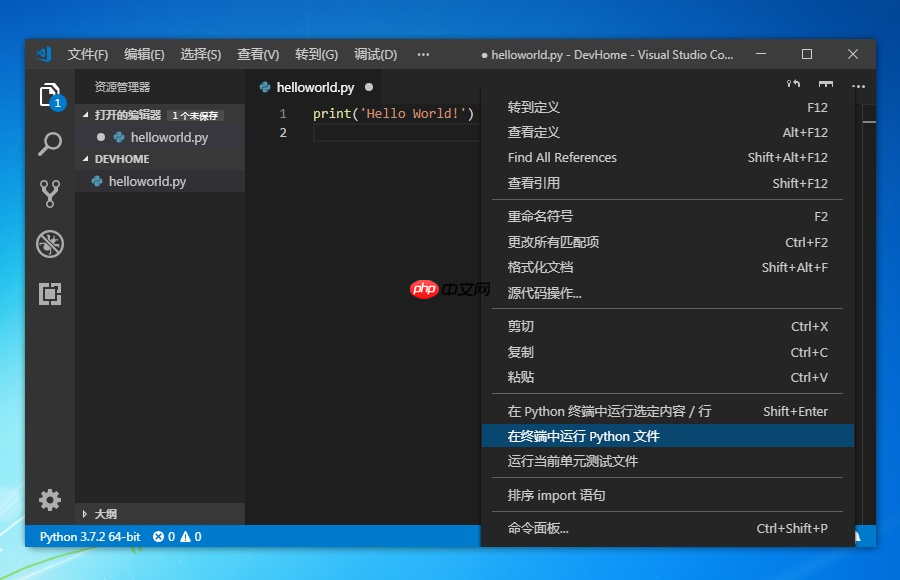
Task: Open the Explorer files icon in activity bar
Action: point(50,95)
